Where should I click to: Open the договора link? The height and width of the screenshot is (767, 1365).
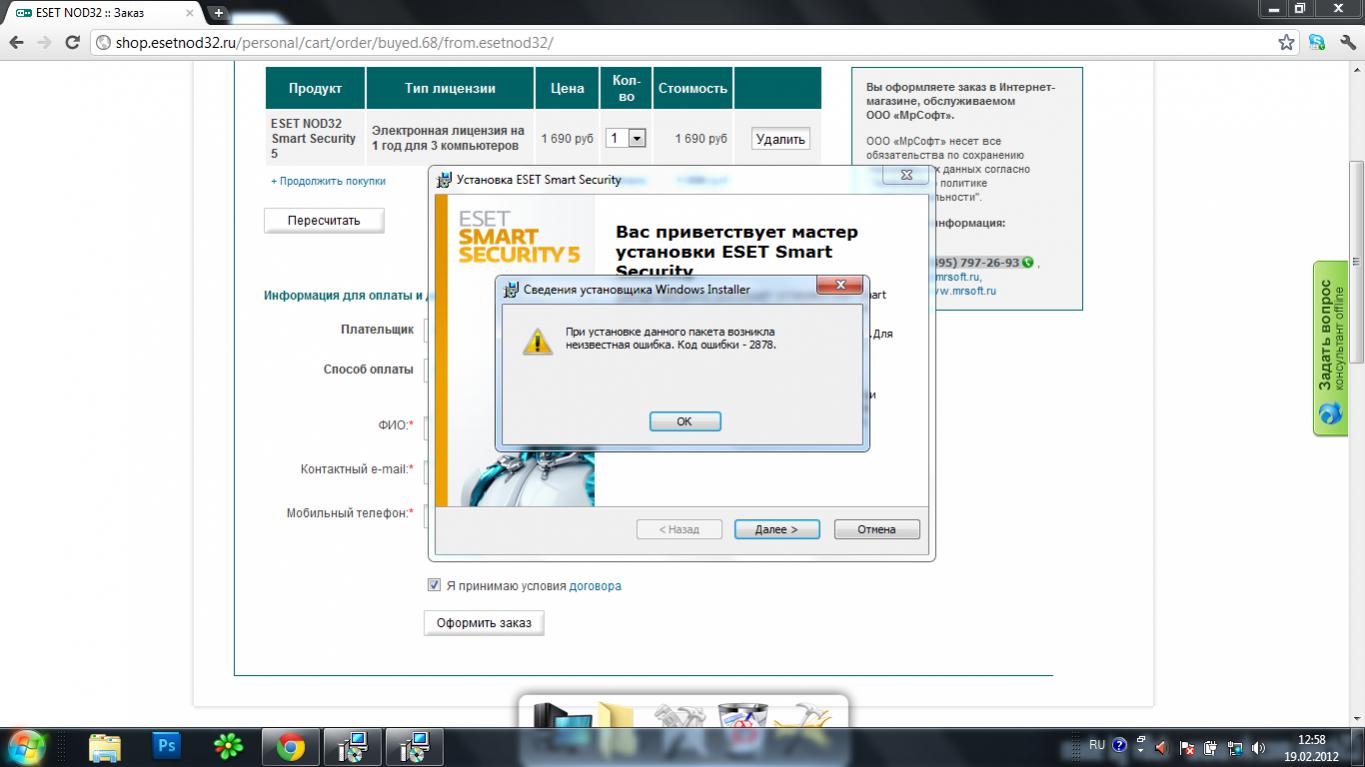coord(595,586)
